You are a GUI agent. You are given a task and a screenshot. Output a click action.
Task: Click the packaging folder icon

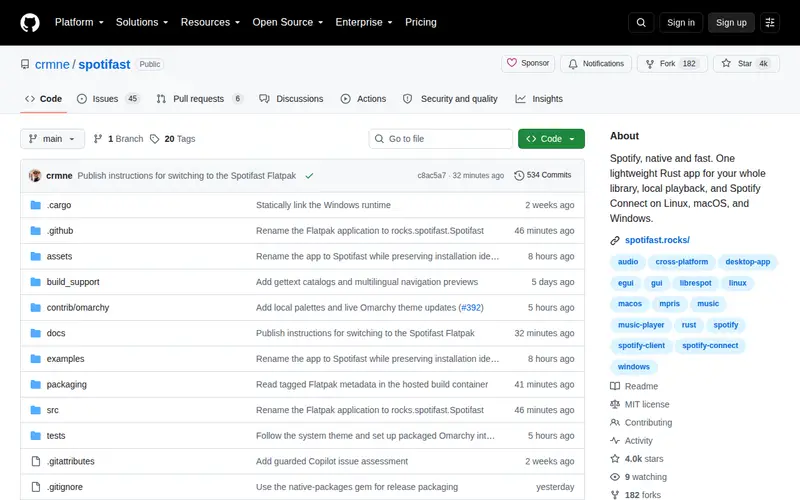(x=35, y=384)
